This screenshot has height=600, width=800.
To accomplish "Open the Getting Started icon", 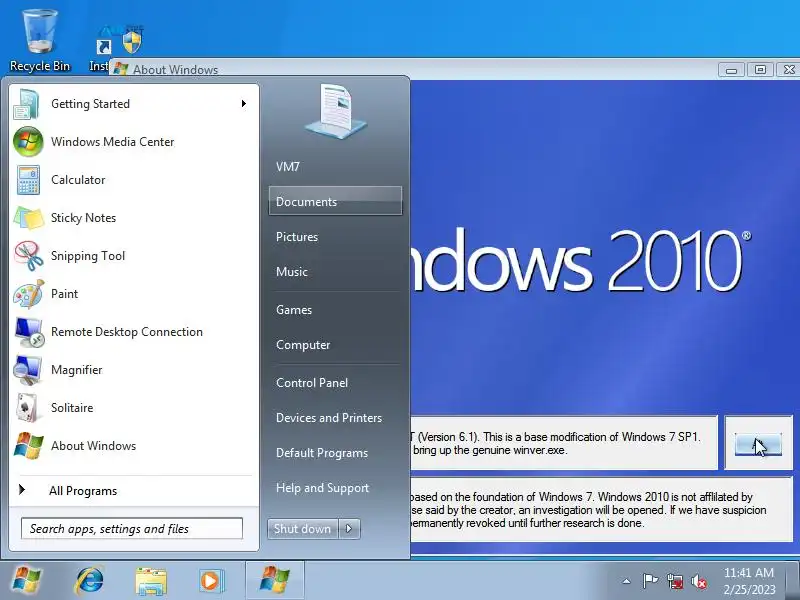I will (27, 104).
